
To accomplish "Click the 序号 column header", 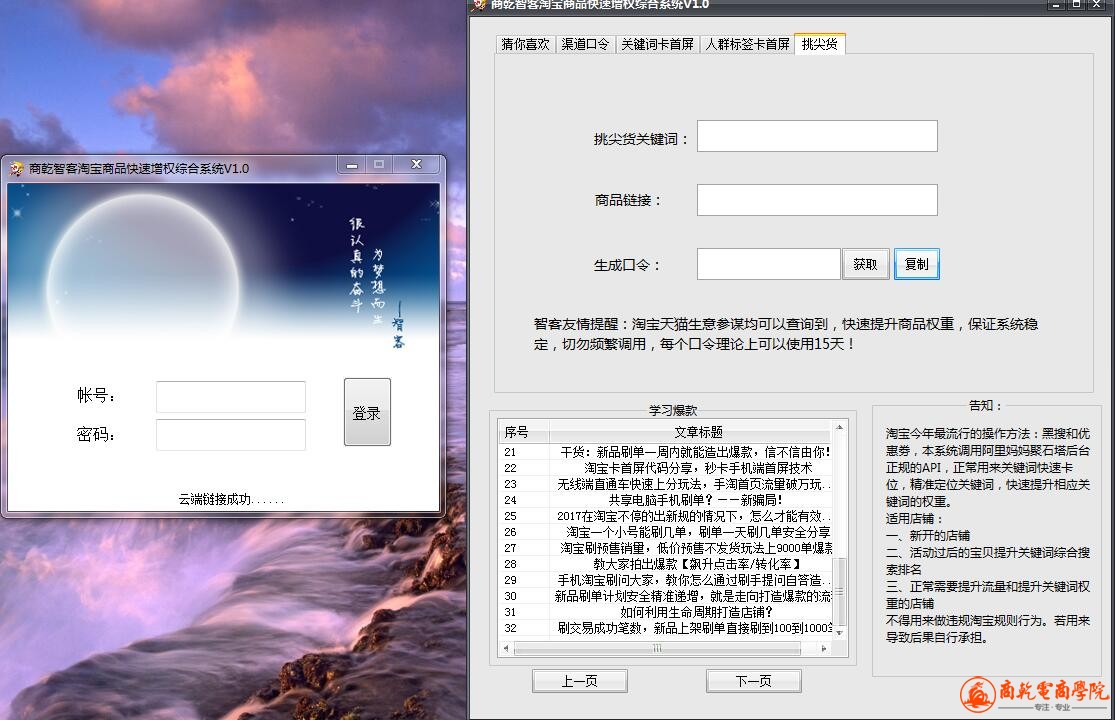I will [523, 431].
